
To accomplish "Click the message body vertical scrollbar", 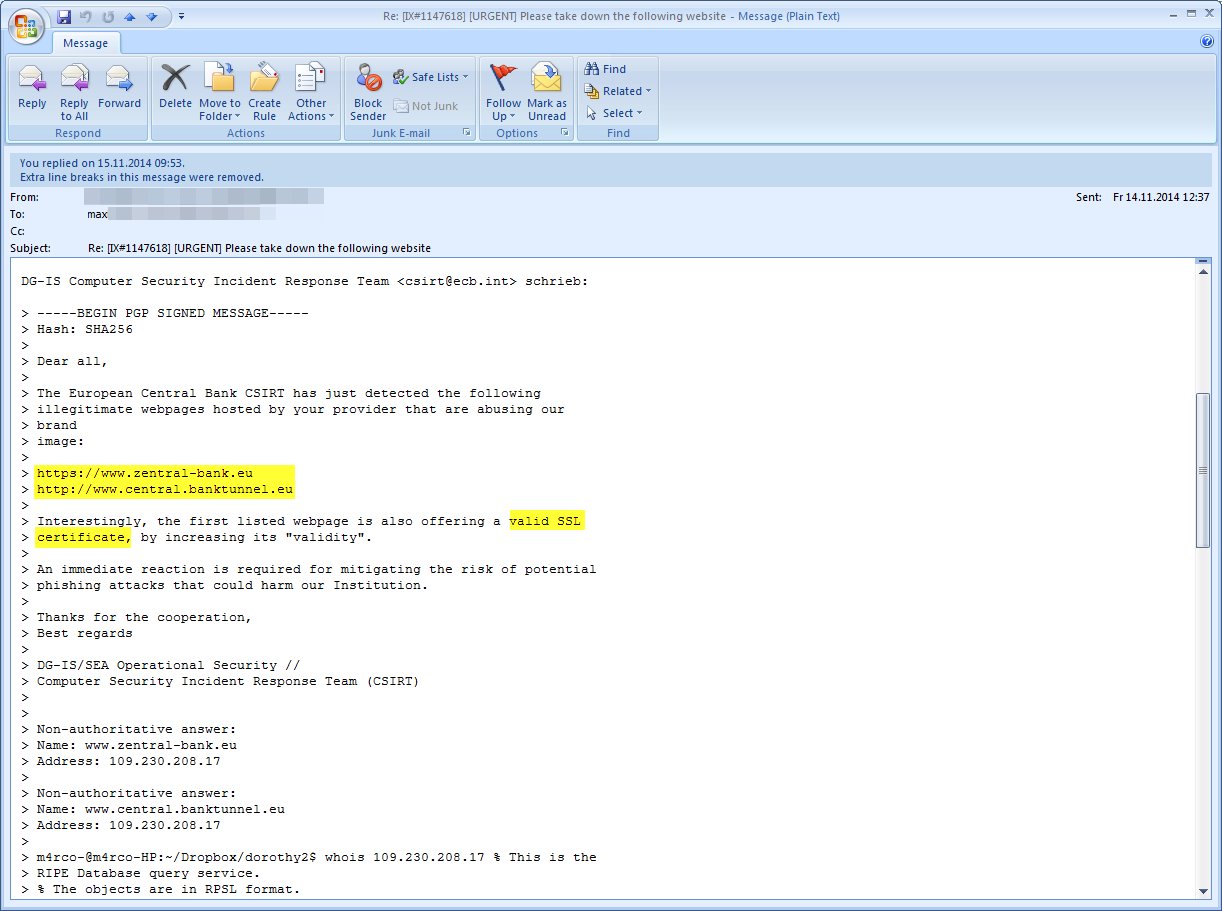I will pyautogui.click(x=1202, y=470).
